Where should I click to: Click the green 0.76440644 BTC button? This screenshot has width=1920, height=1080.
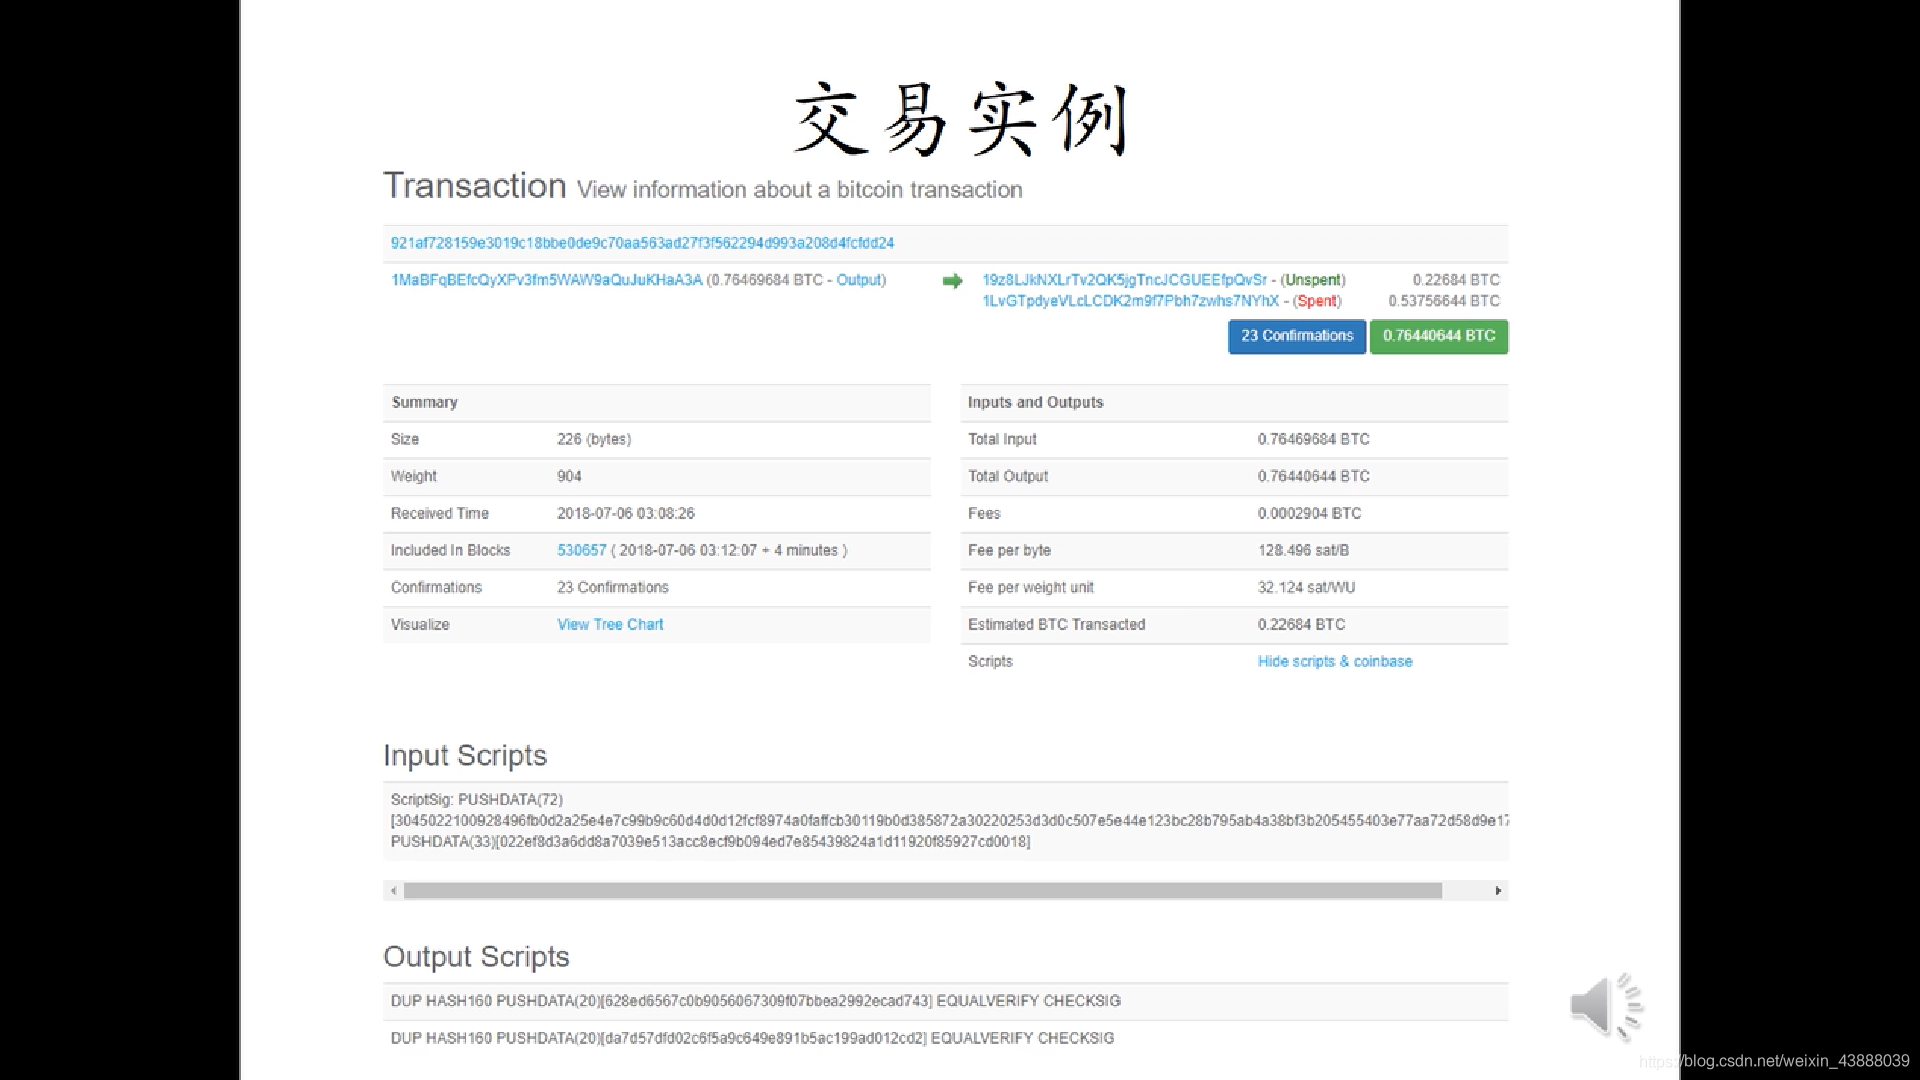(x=1439, y=336)
